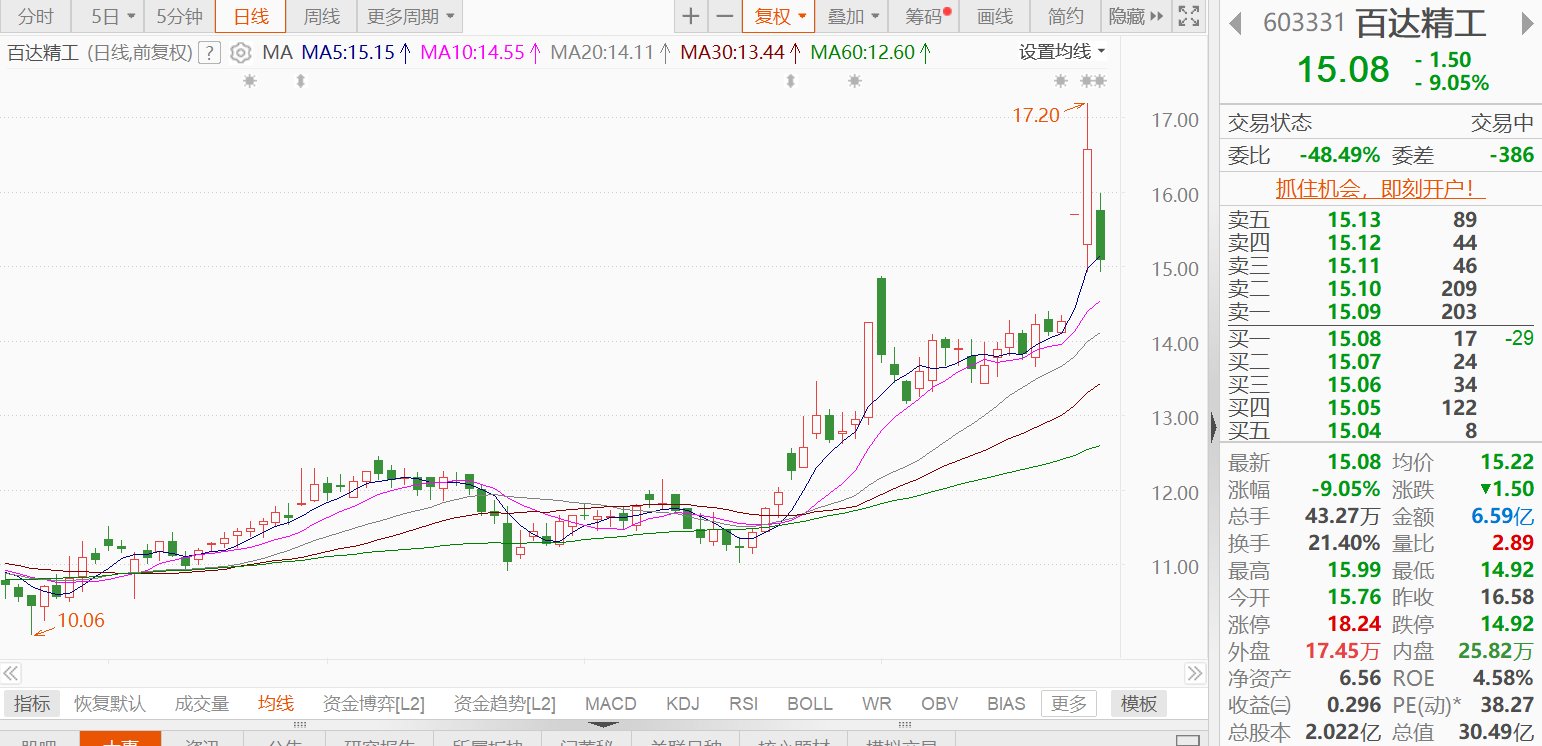
Task: Click the question mark help icon
Action: 209,53
